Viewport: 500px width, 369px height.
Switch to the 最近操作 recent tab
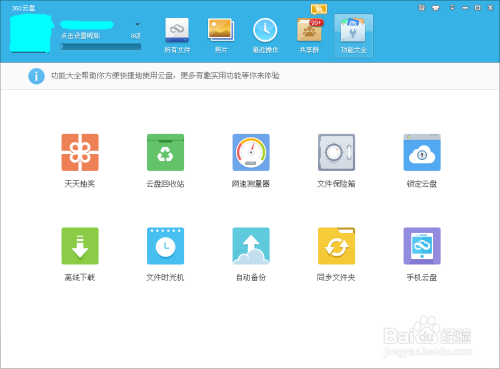(265, 36)
